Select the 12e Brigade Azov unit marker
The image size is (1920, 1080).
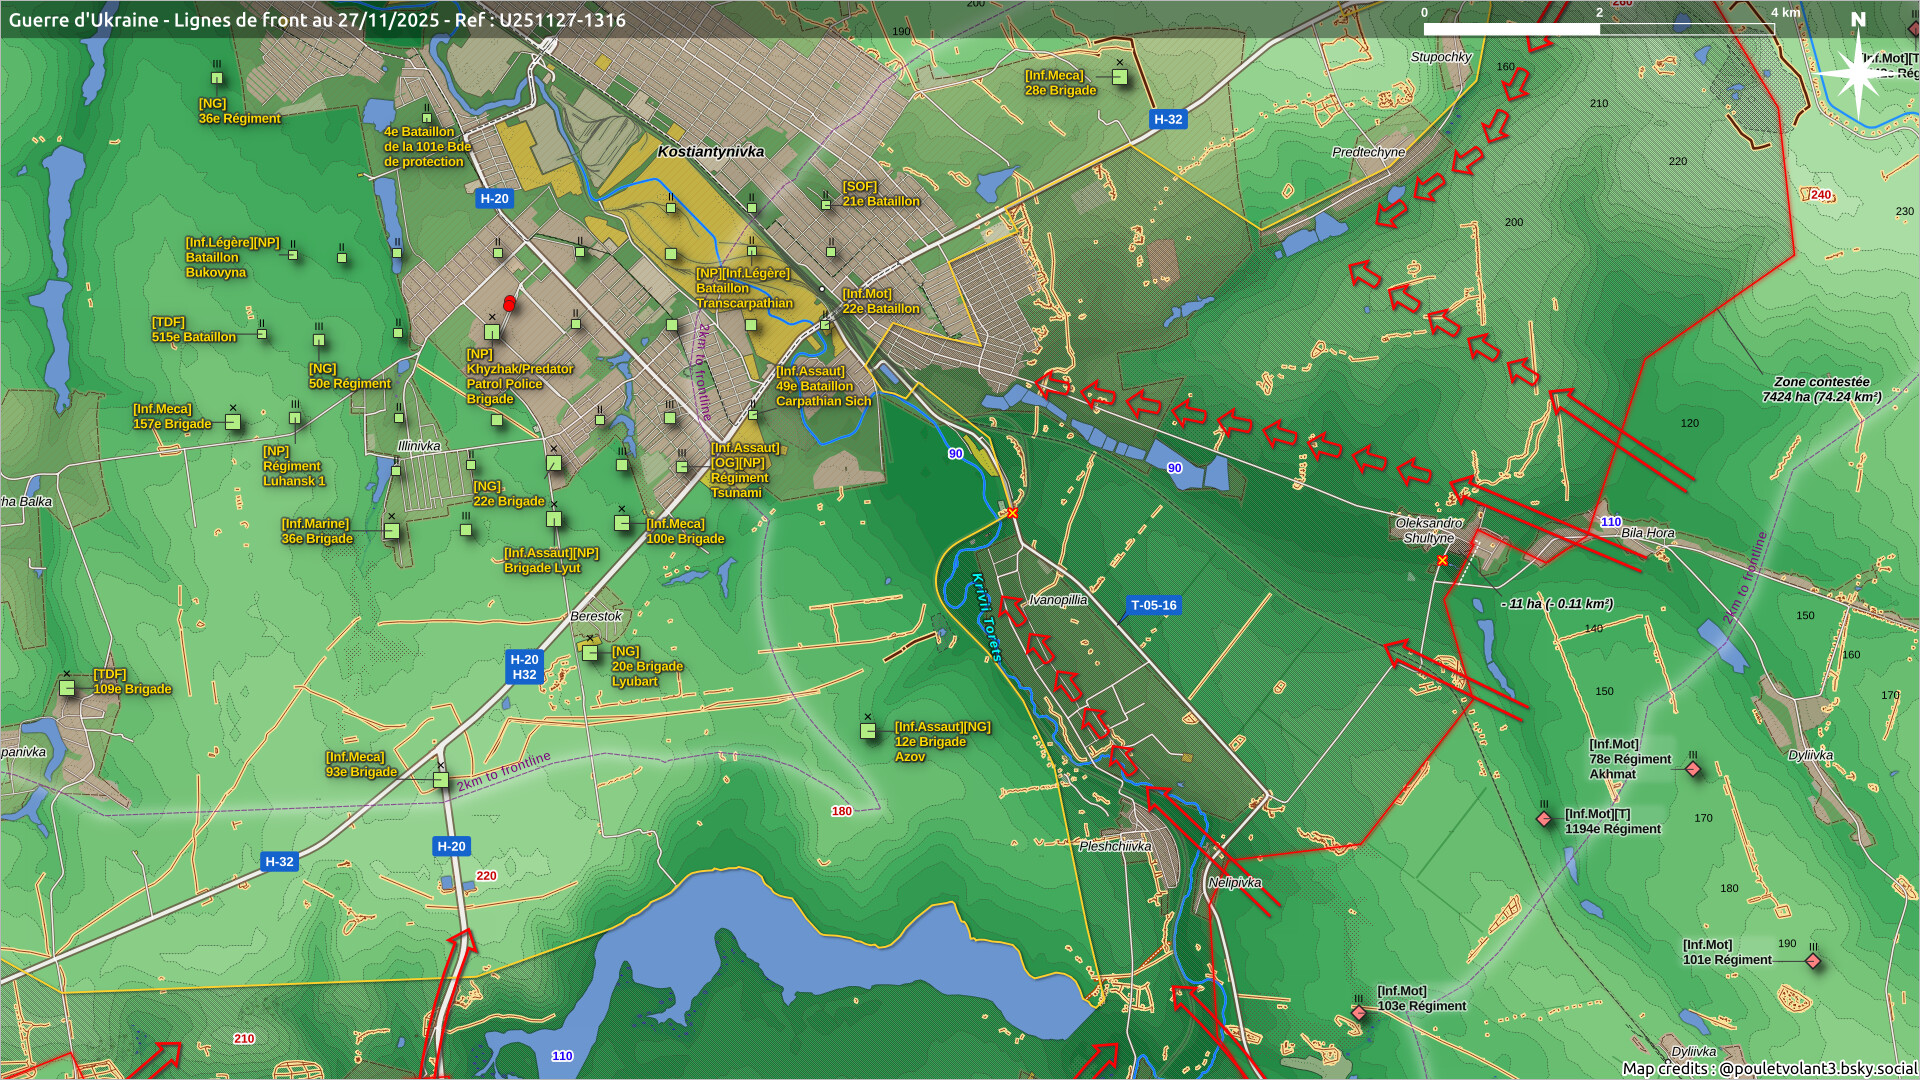pyautogui.click(x=868, y=731)
